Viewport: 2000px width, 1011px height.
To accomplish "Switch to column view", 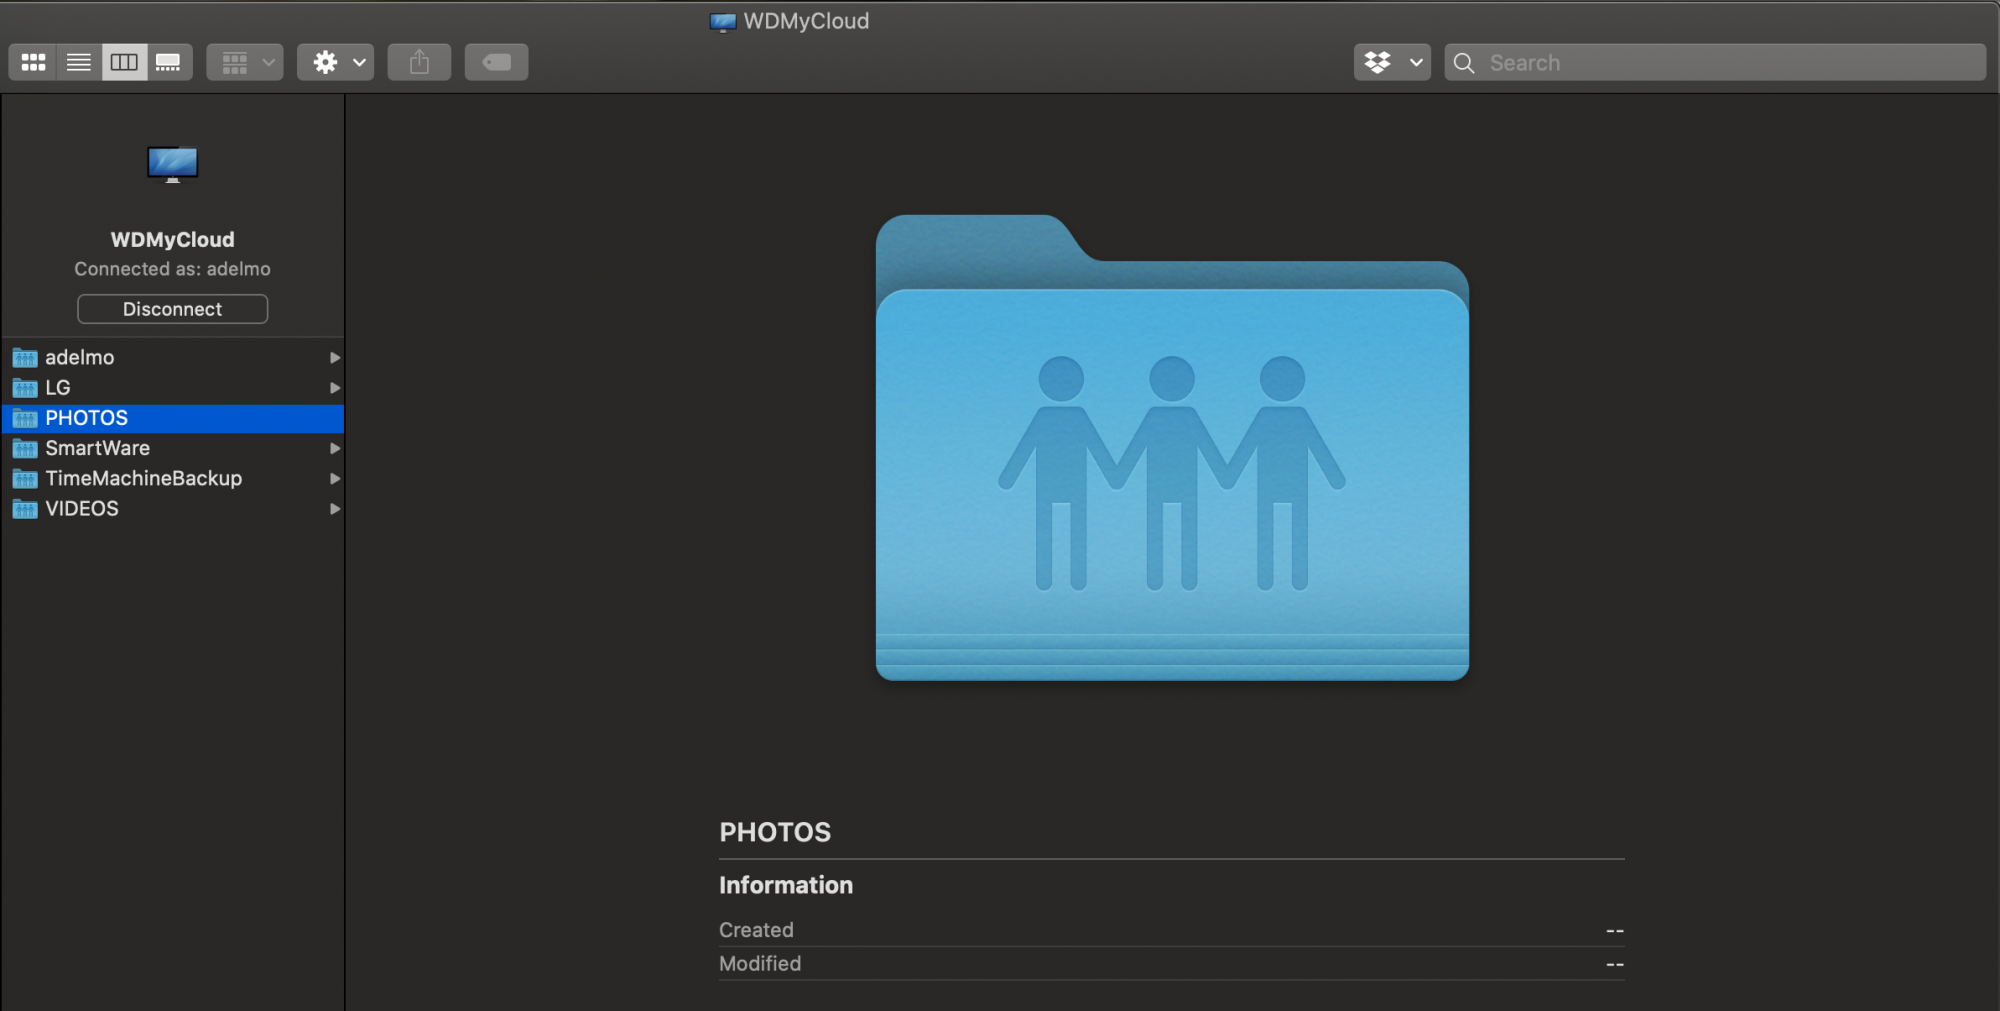I will tap(124, 62).
